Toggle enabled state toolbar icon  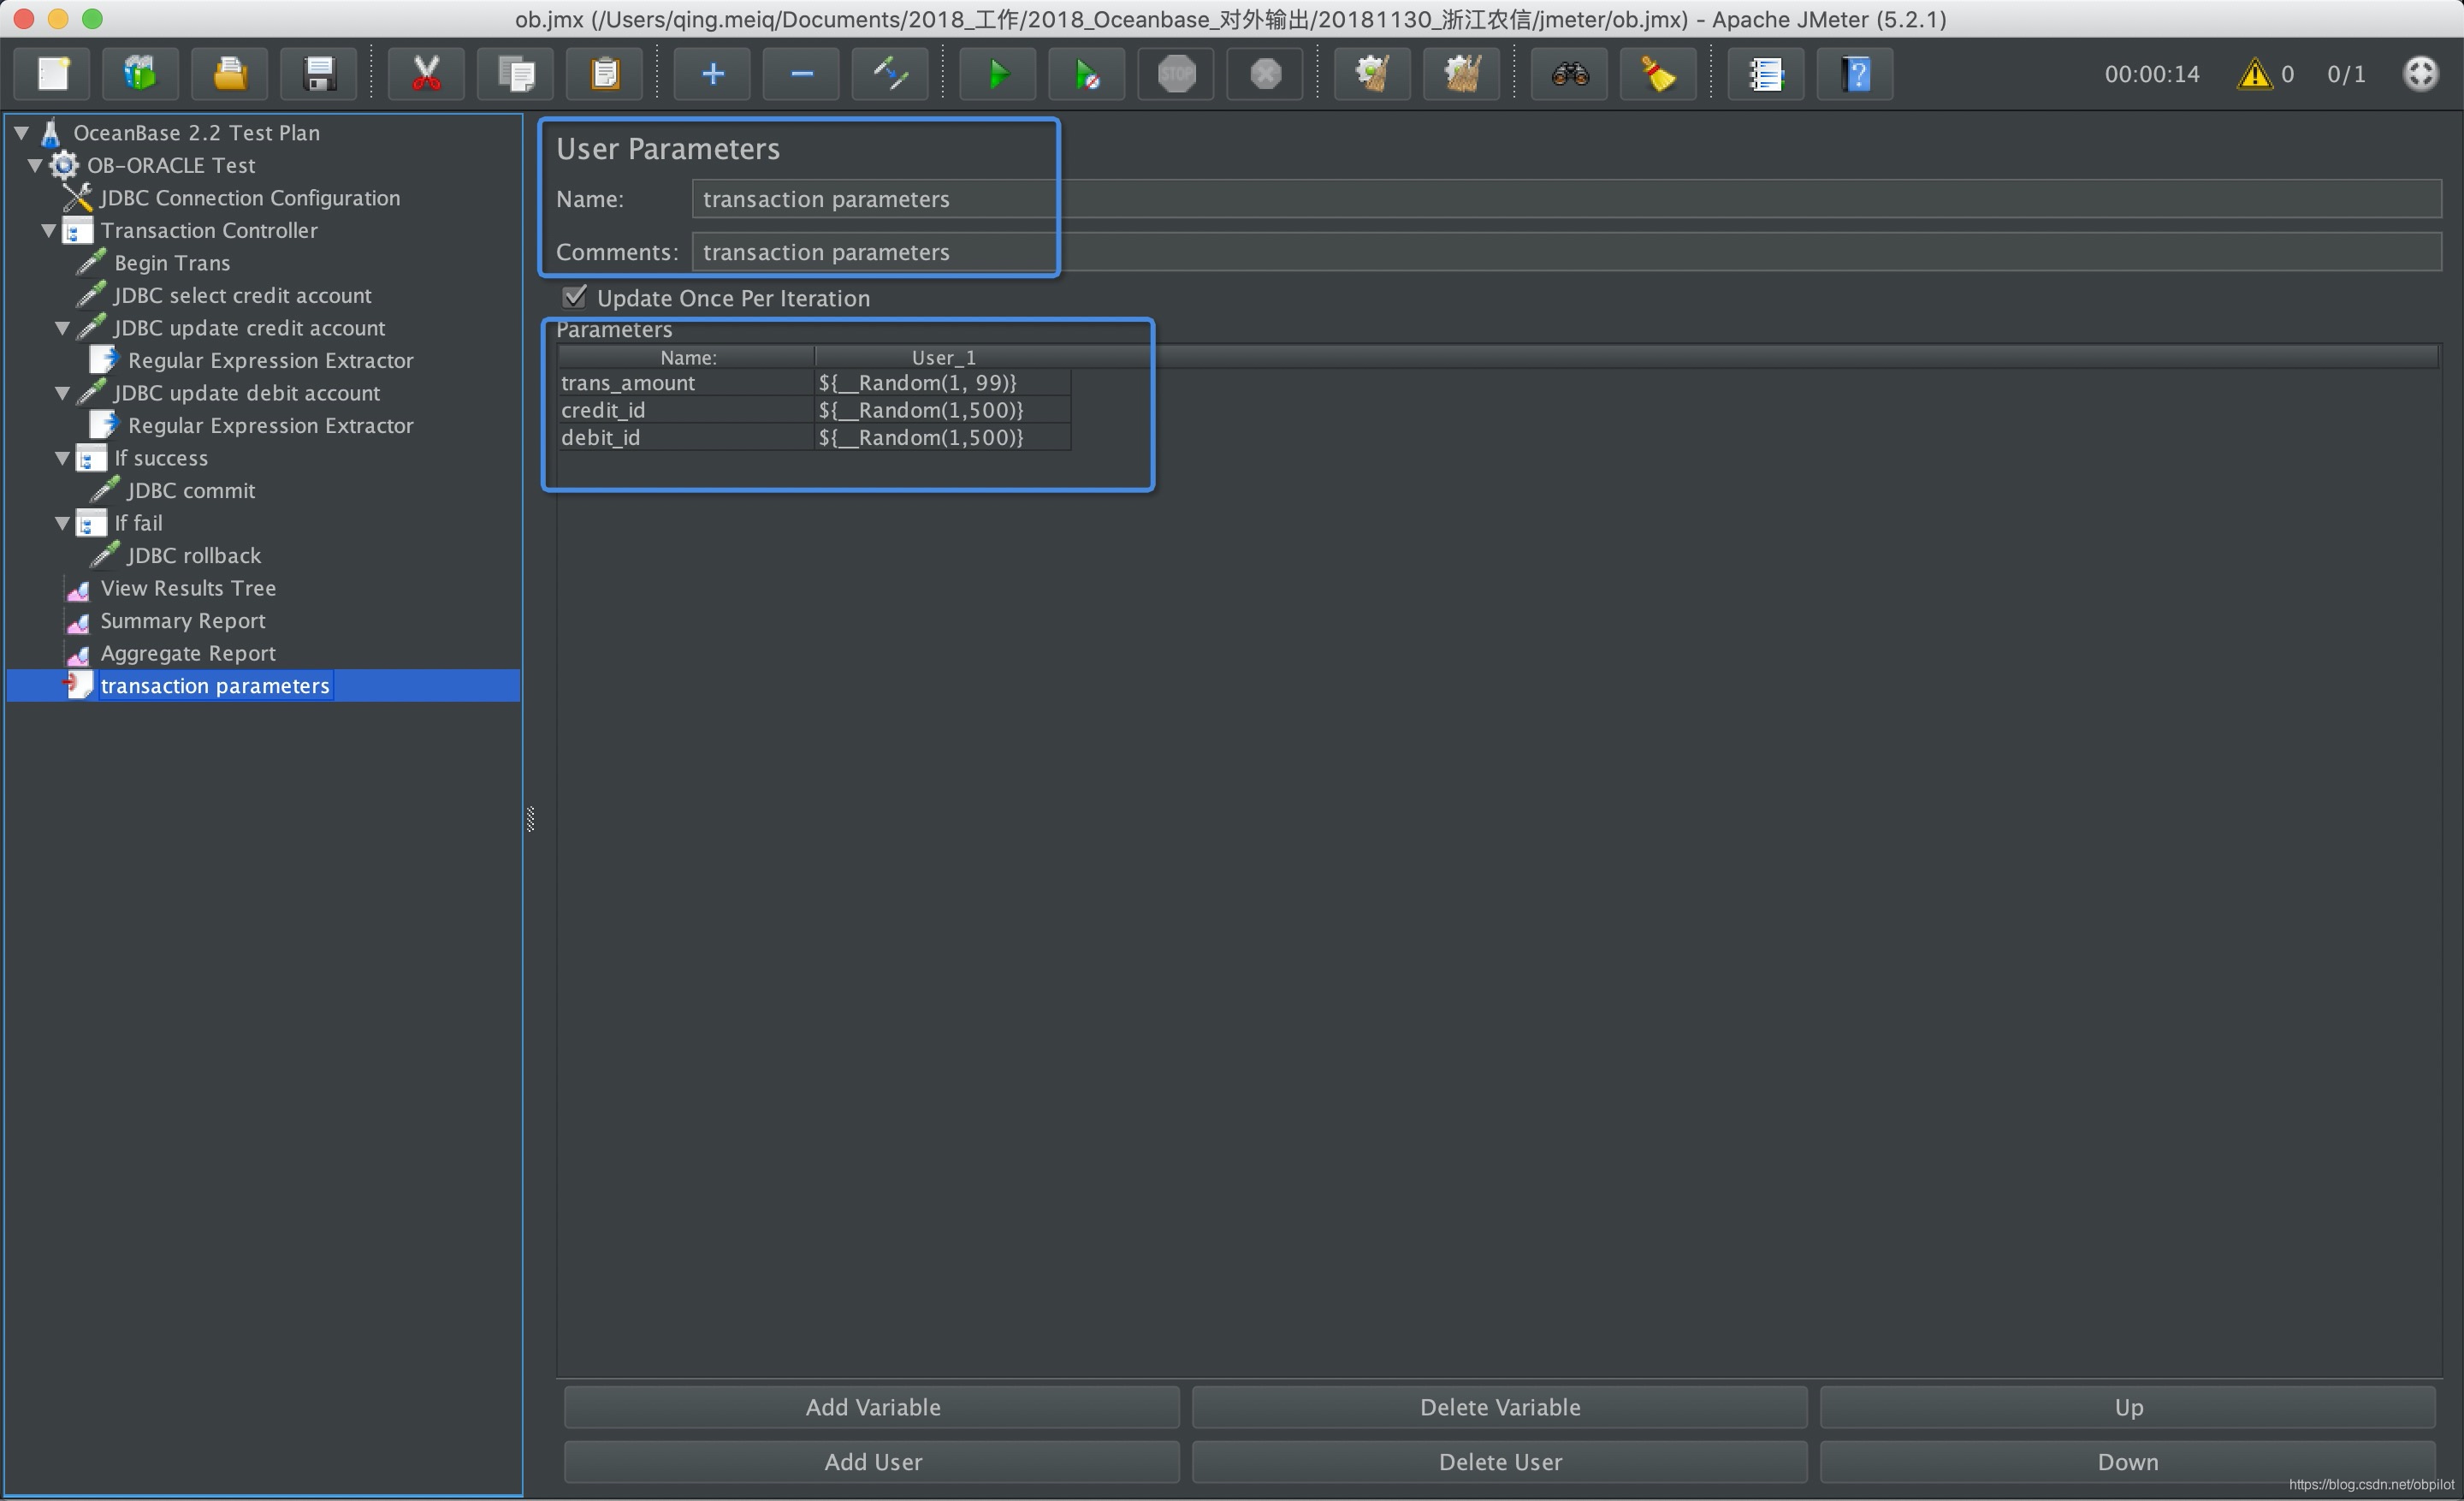890,74
